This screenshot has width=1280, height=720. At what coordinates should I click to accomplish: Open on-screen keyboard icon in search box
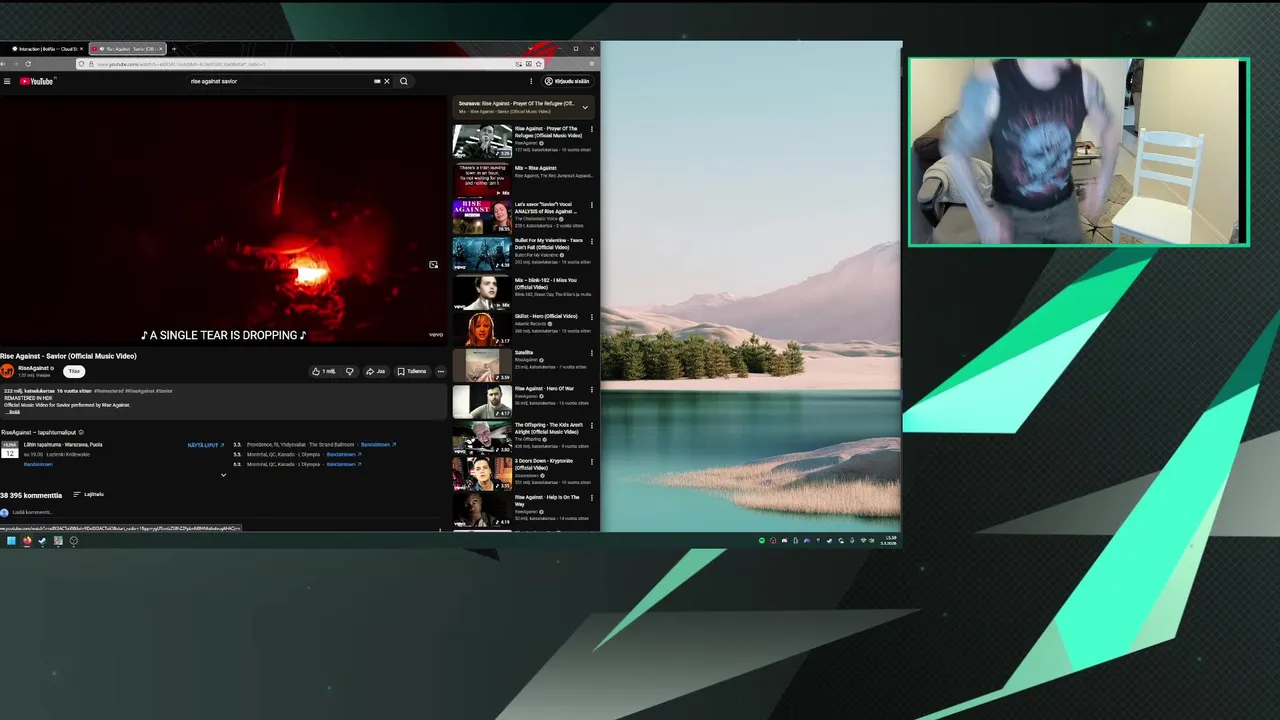pos(377,81)
